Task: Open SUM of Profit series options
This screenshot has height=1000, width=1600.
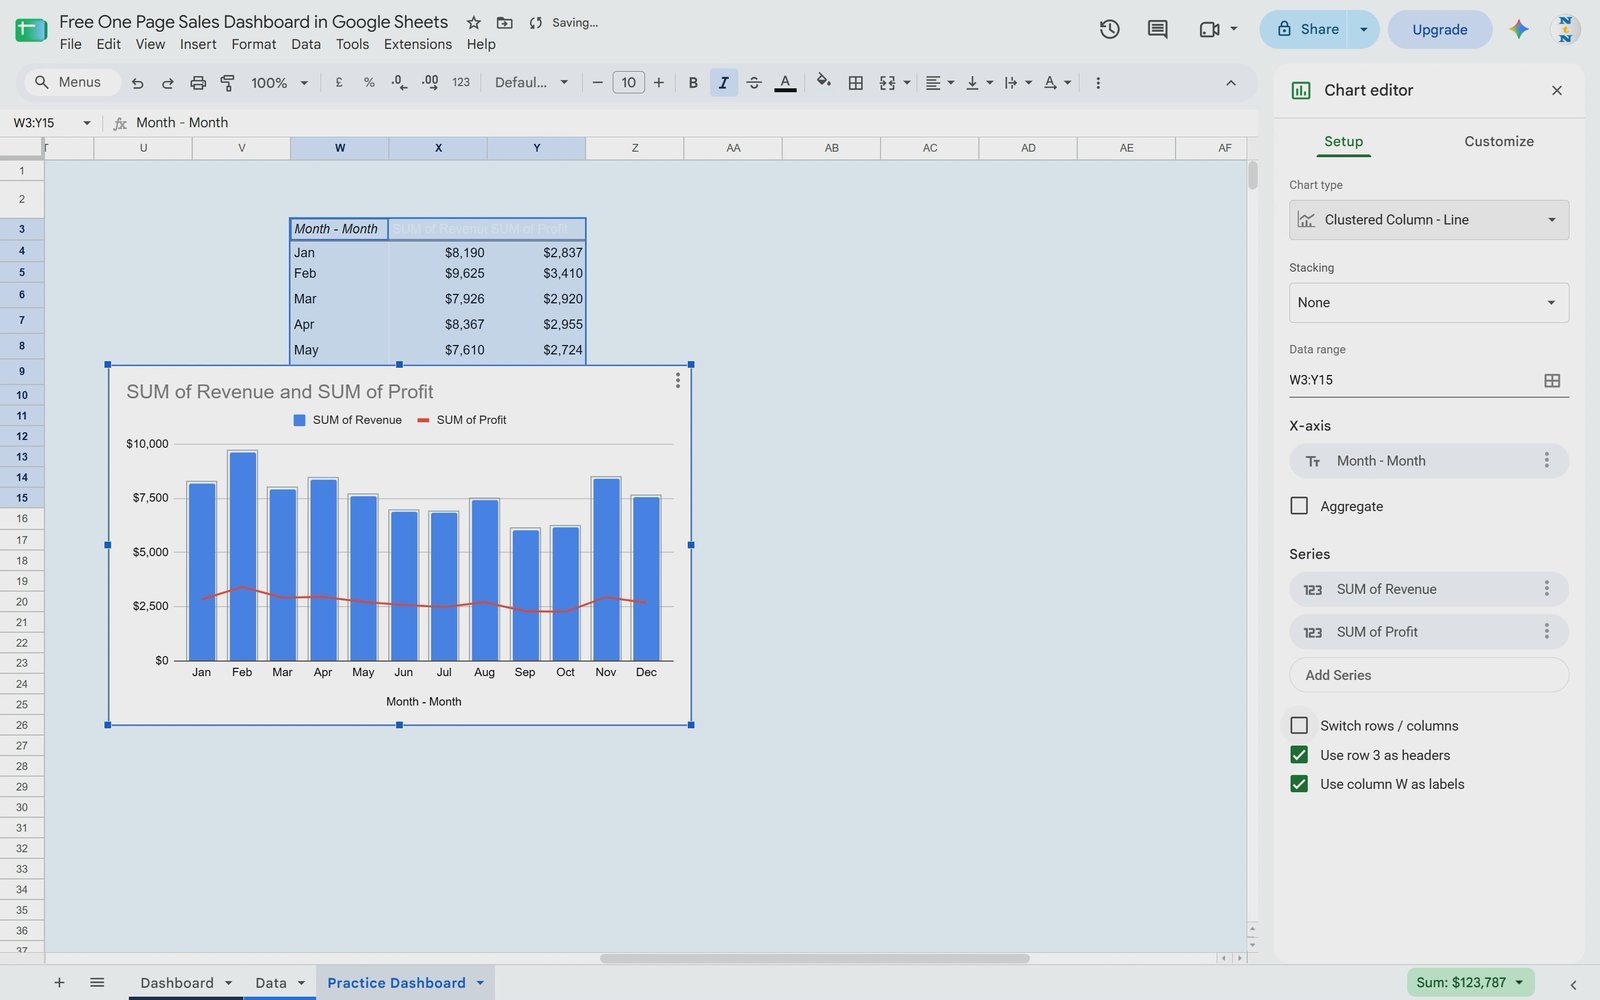Action: [x=1546, y=631]
